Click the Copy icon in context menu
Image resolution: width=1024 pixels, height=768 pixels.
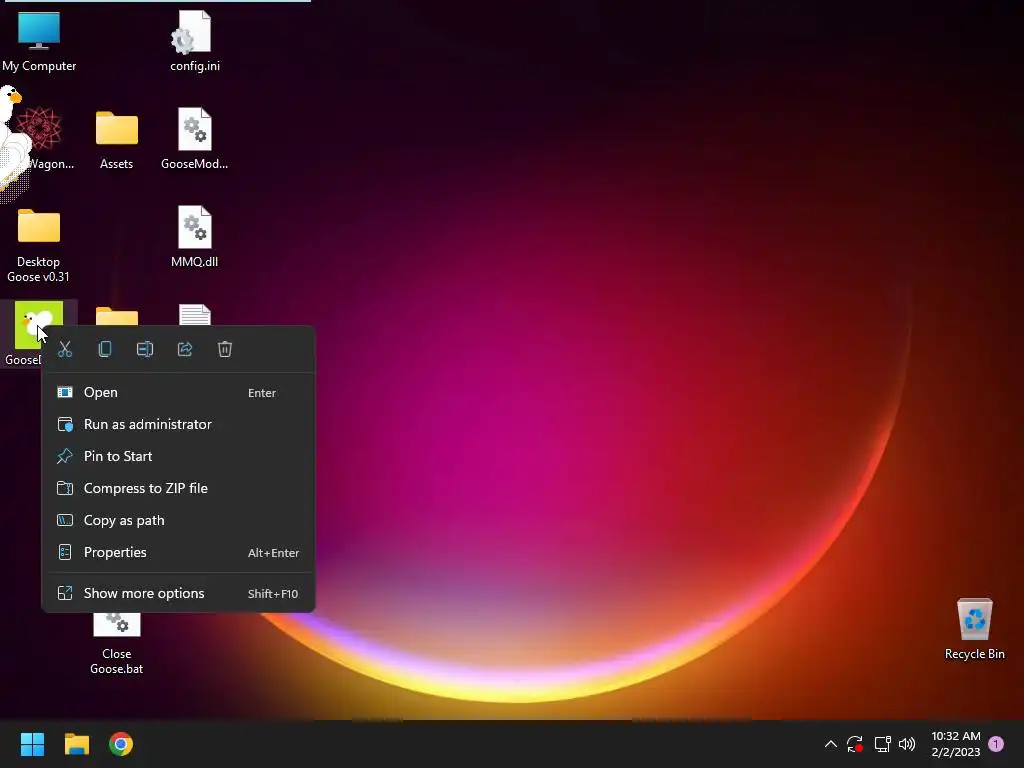tap(104, 349)
